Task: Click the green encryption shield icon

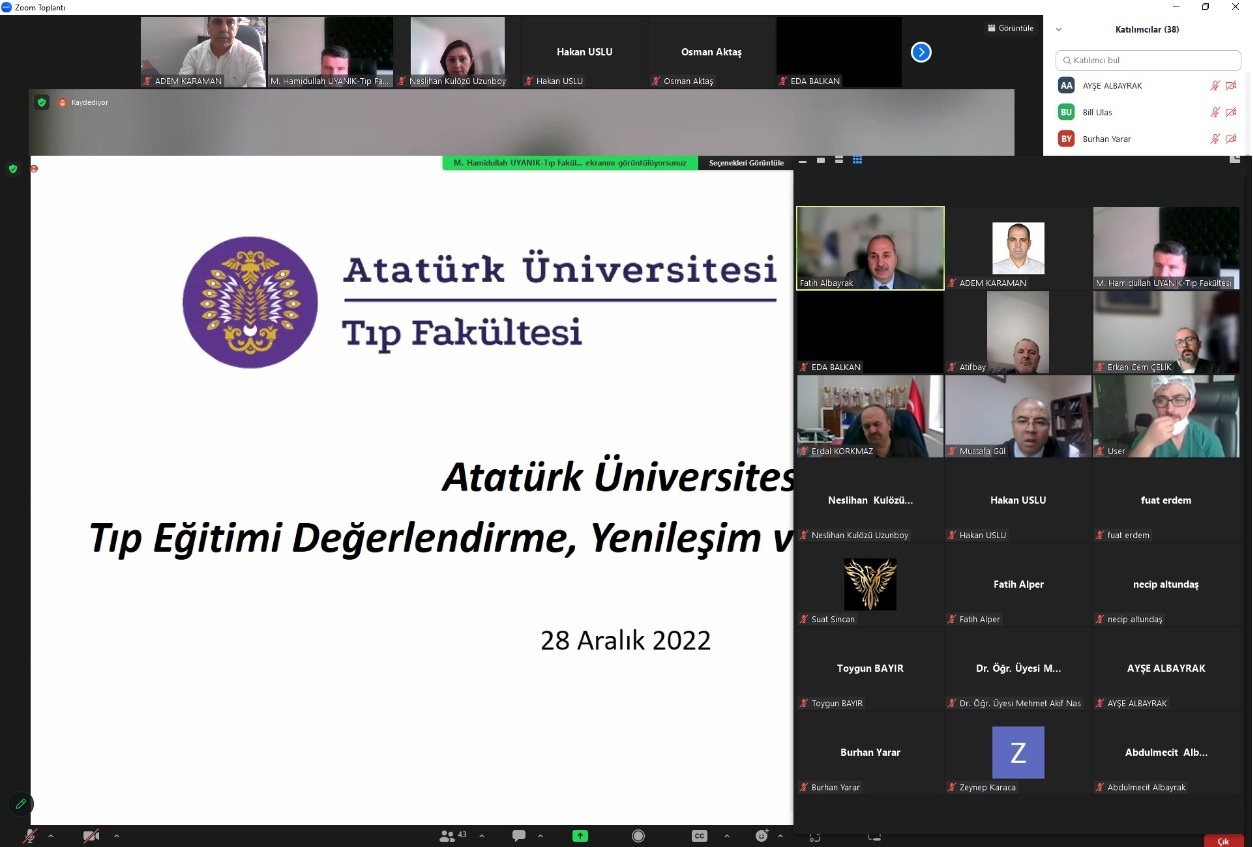Action: [x=41, y=102]
